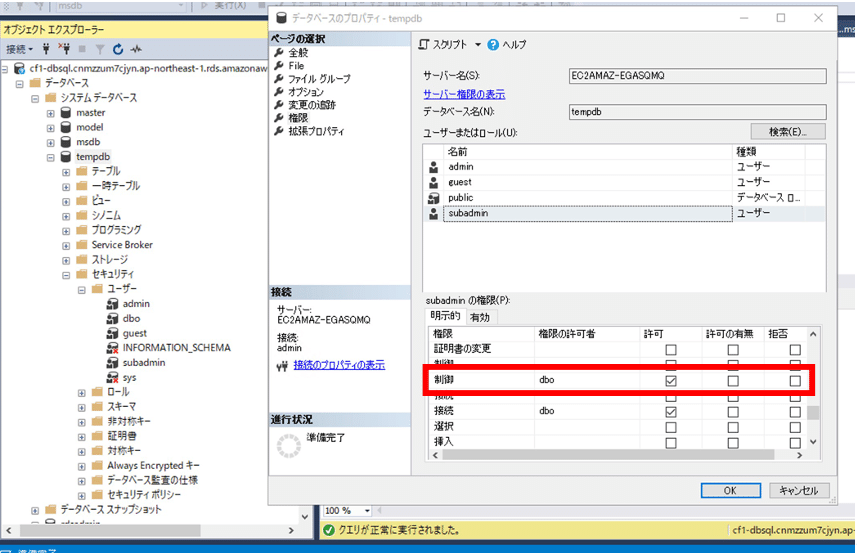Select the master database icon
The image size is (857, 554).
[x=66, y=113]
